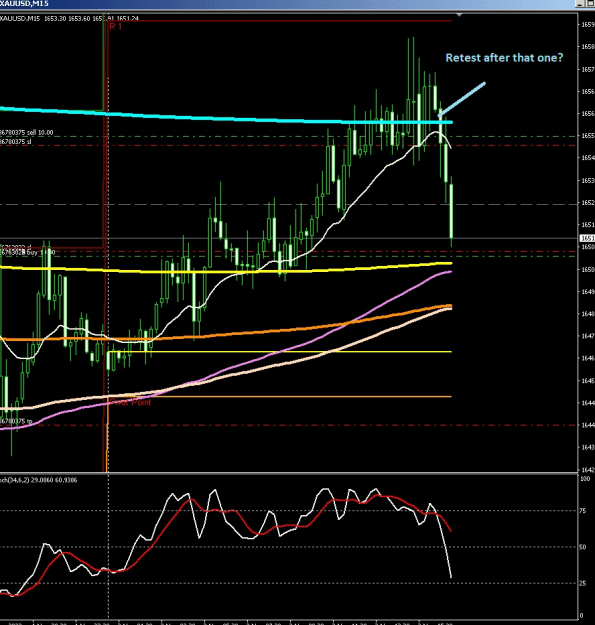Click the red Pivot Point label
The height and width of the screenshot is (625, 595).
click(x=131, y=402)
